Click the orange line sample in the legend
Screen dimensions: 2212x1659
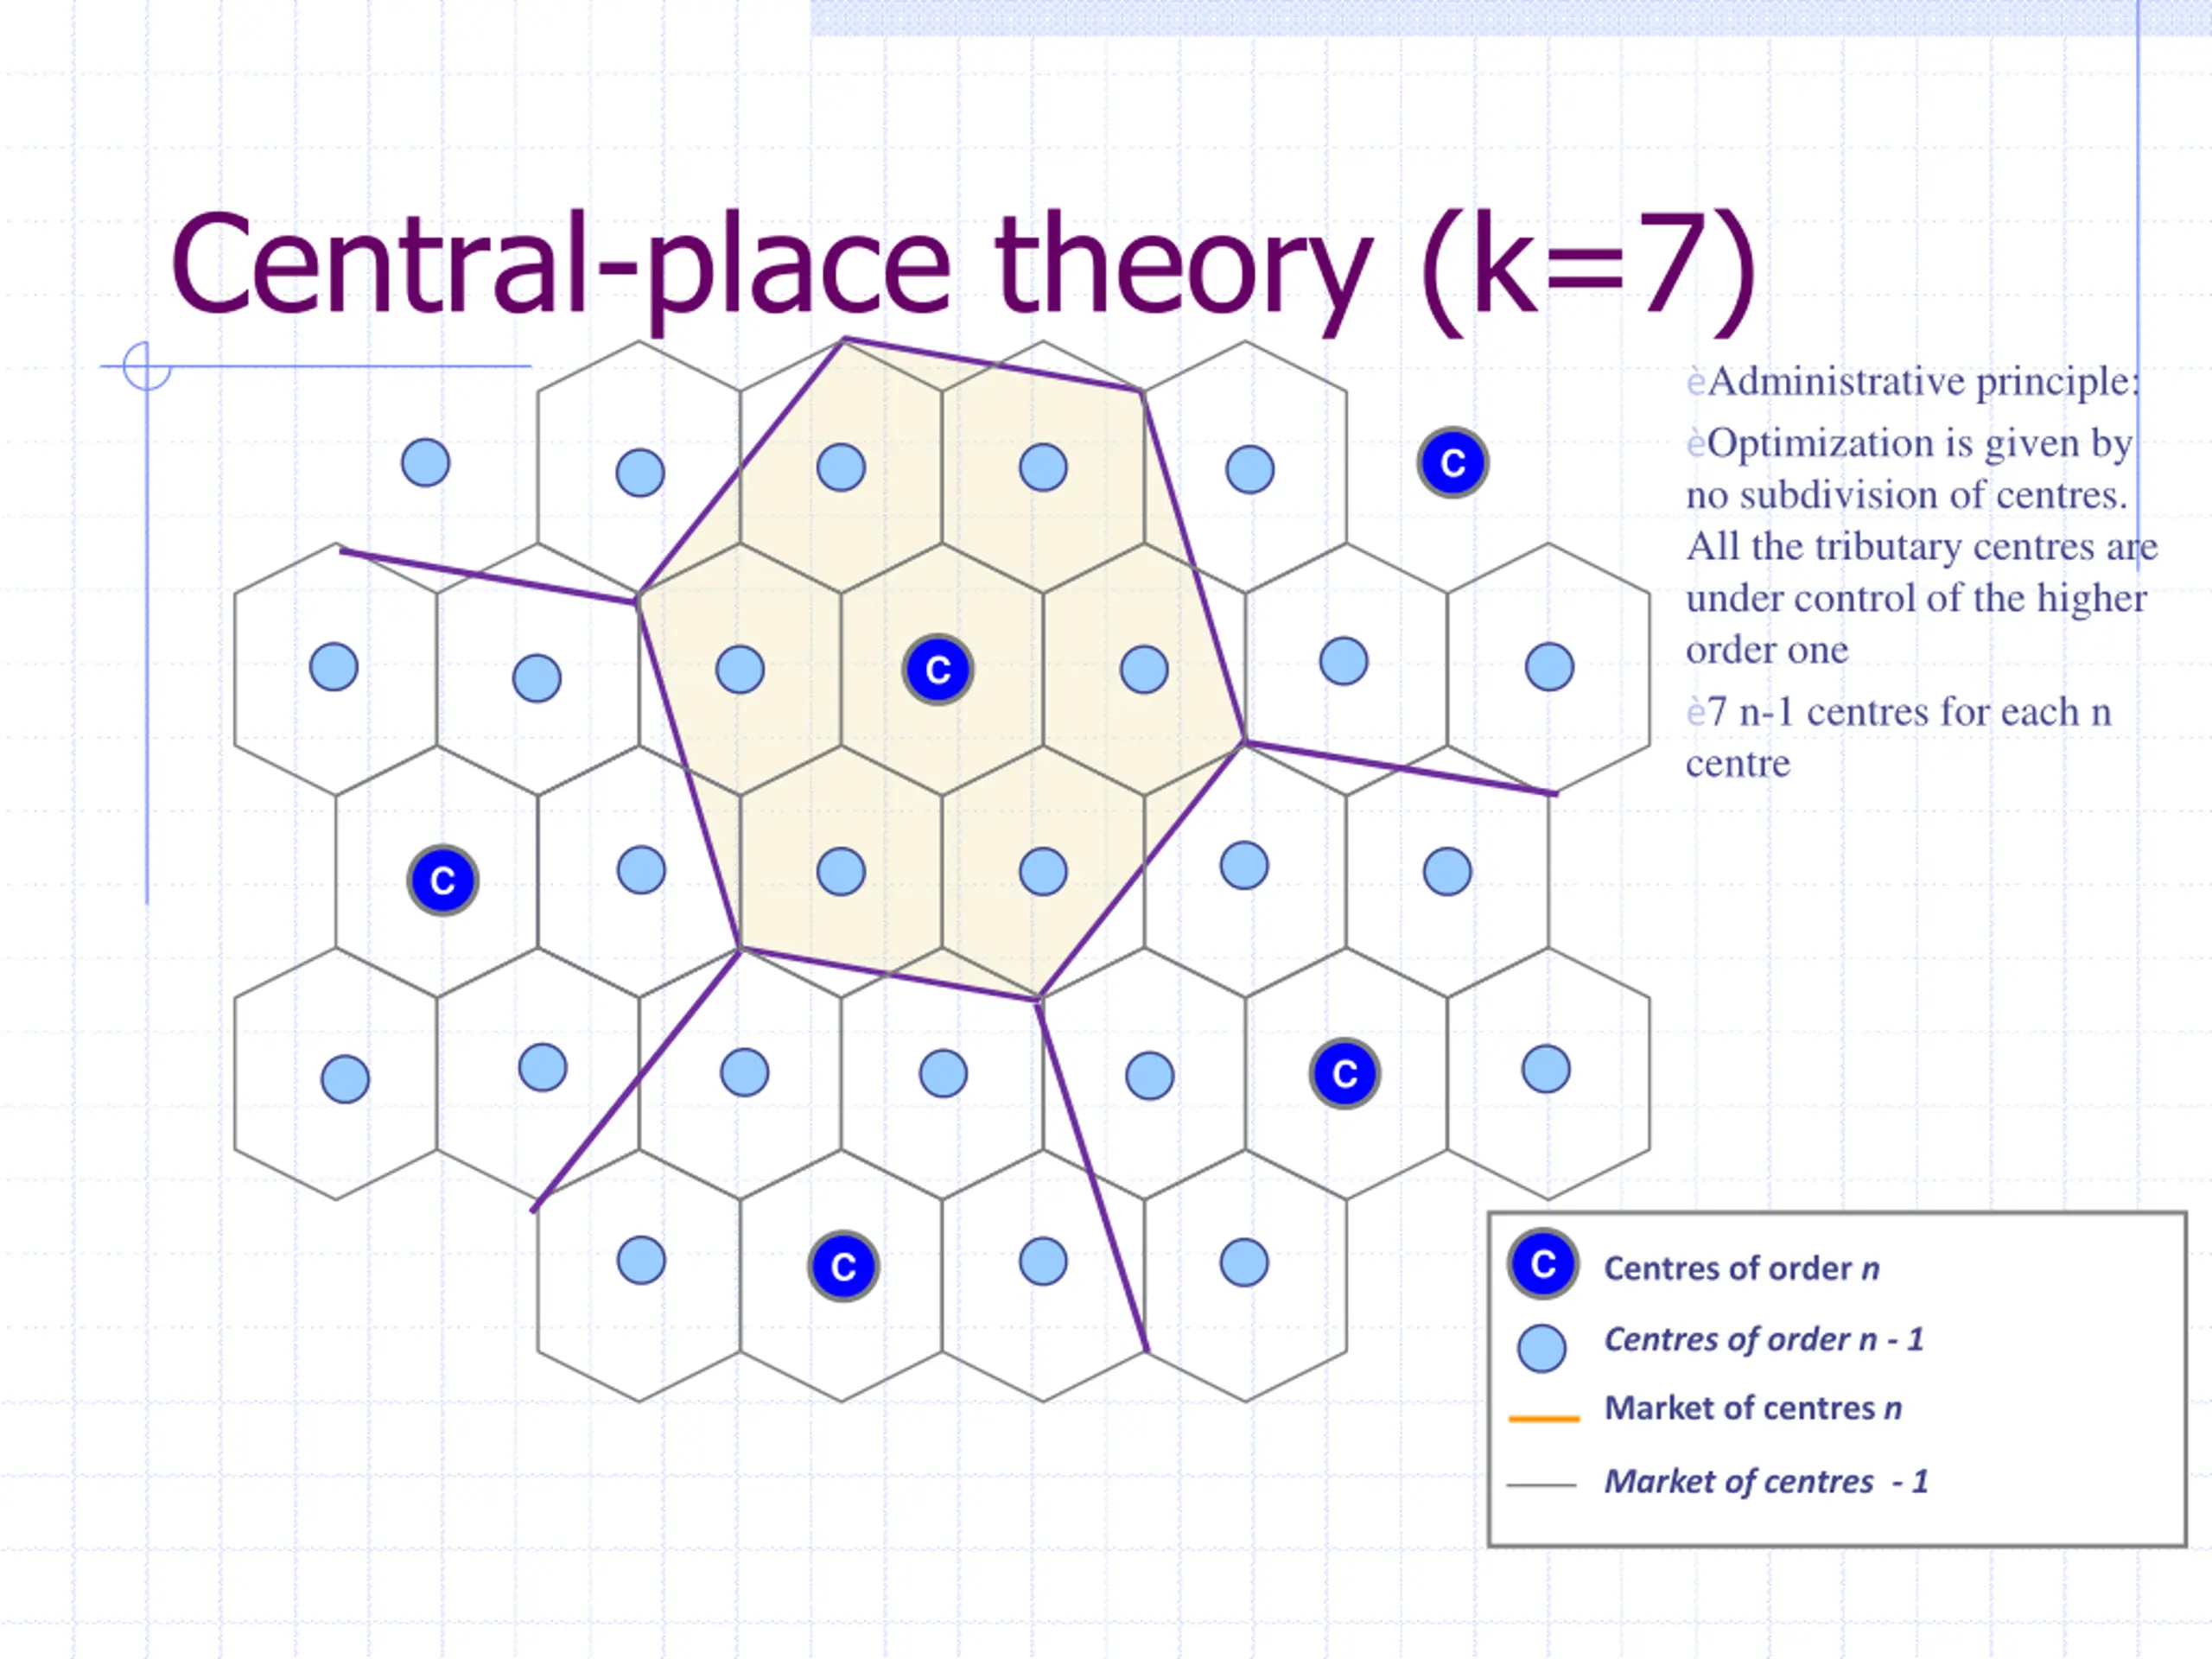[1544, 1419]
